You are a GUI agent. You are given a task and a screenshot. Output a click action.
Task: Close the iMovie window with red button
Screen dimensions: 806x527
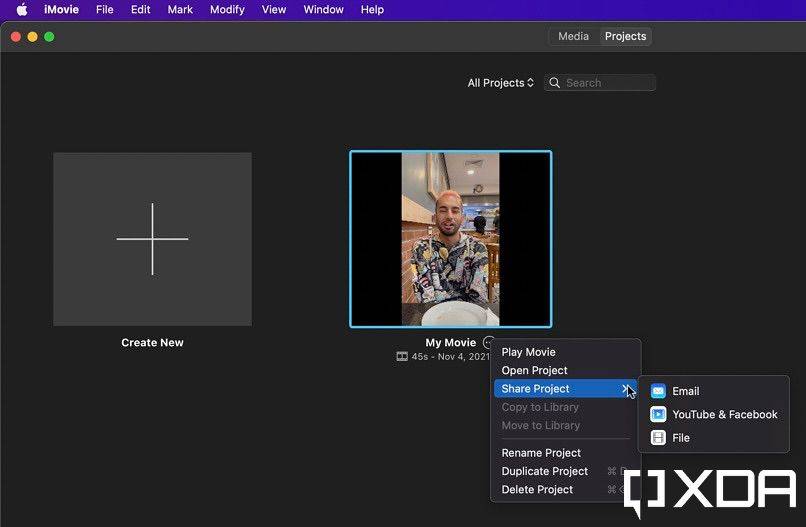click(x=16, y=37)
